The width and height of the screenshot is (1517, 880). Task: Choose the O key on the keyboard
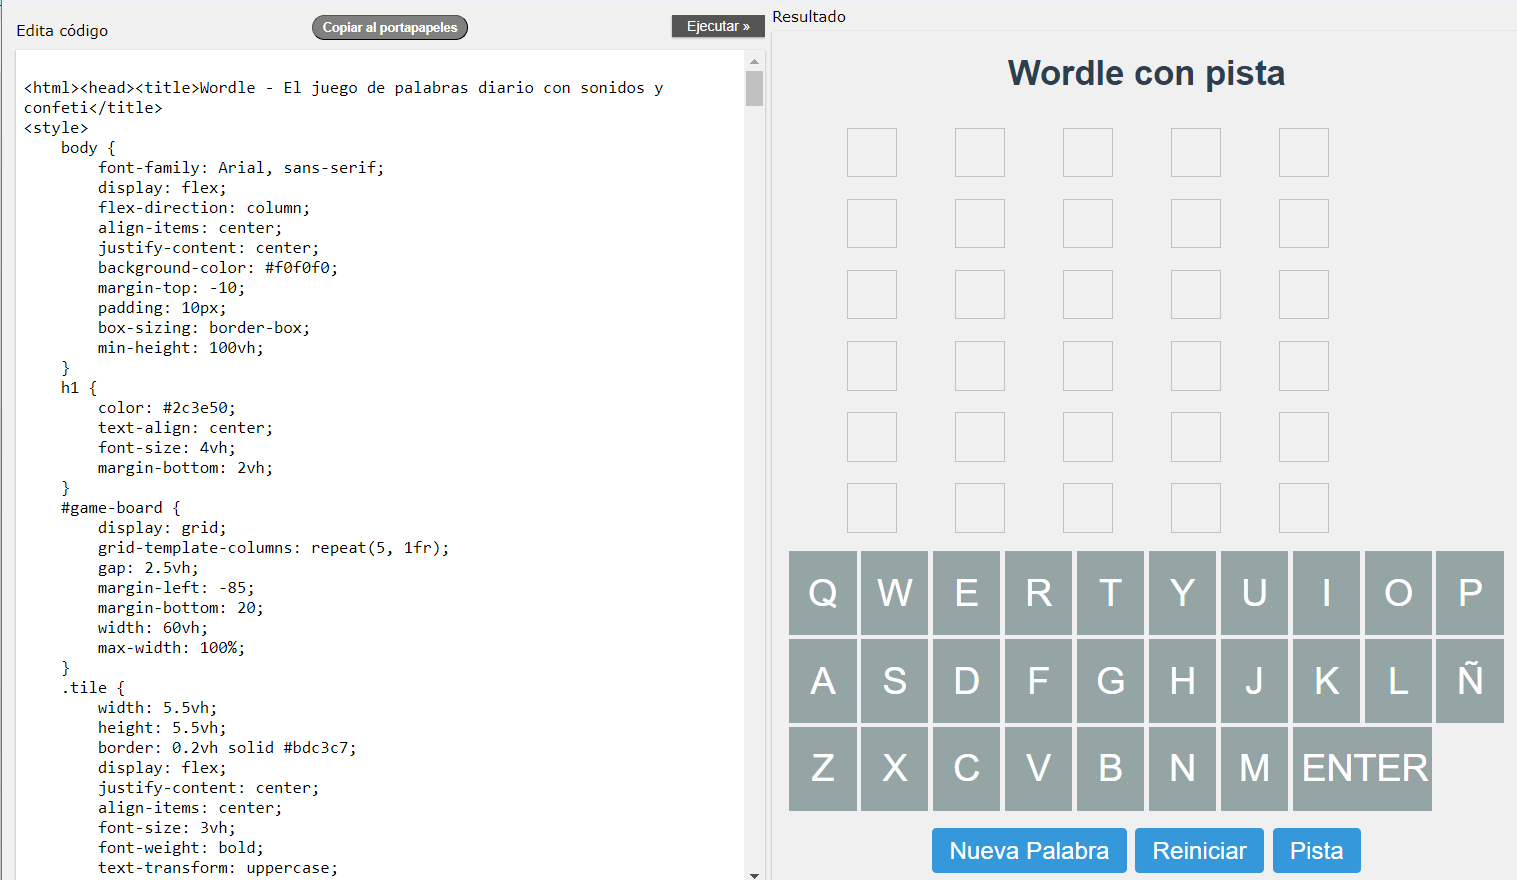coord(1399,593)
